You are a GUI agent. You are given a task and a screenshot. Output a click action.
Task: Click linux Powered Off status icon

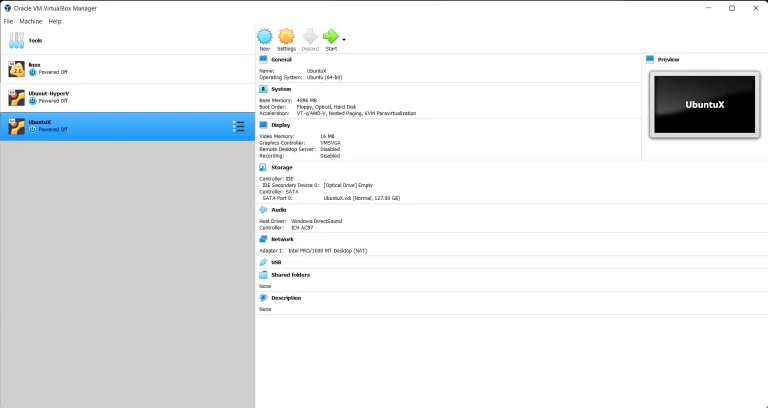coord(32,72)
